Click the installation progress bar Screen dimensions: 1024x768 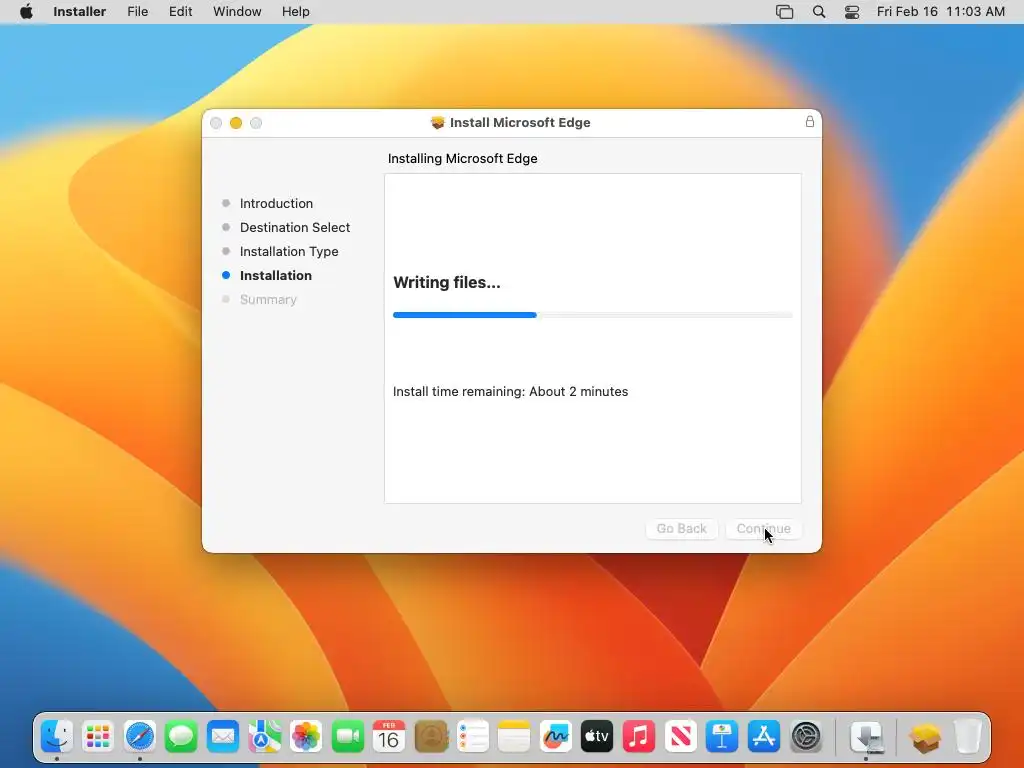pyautogui.click(x=592, y=315)
